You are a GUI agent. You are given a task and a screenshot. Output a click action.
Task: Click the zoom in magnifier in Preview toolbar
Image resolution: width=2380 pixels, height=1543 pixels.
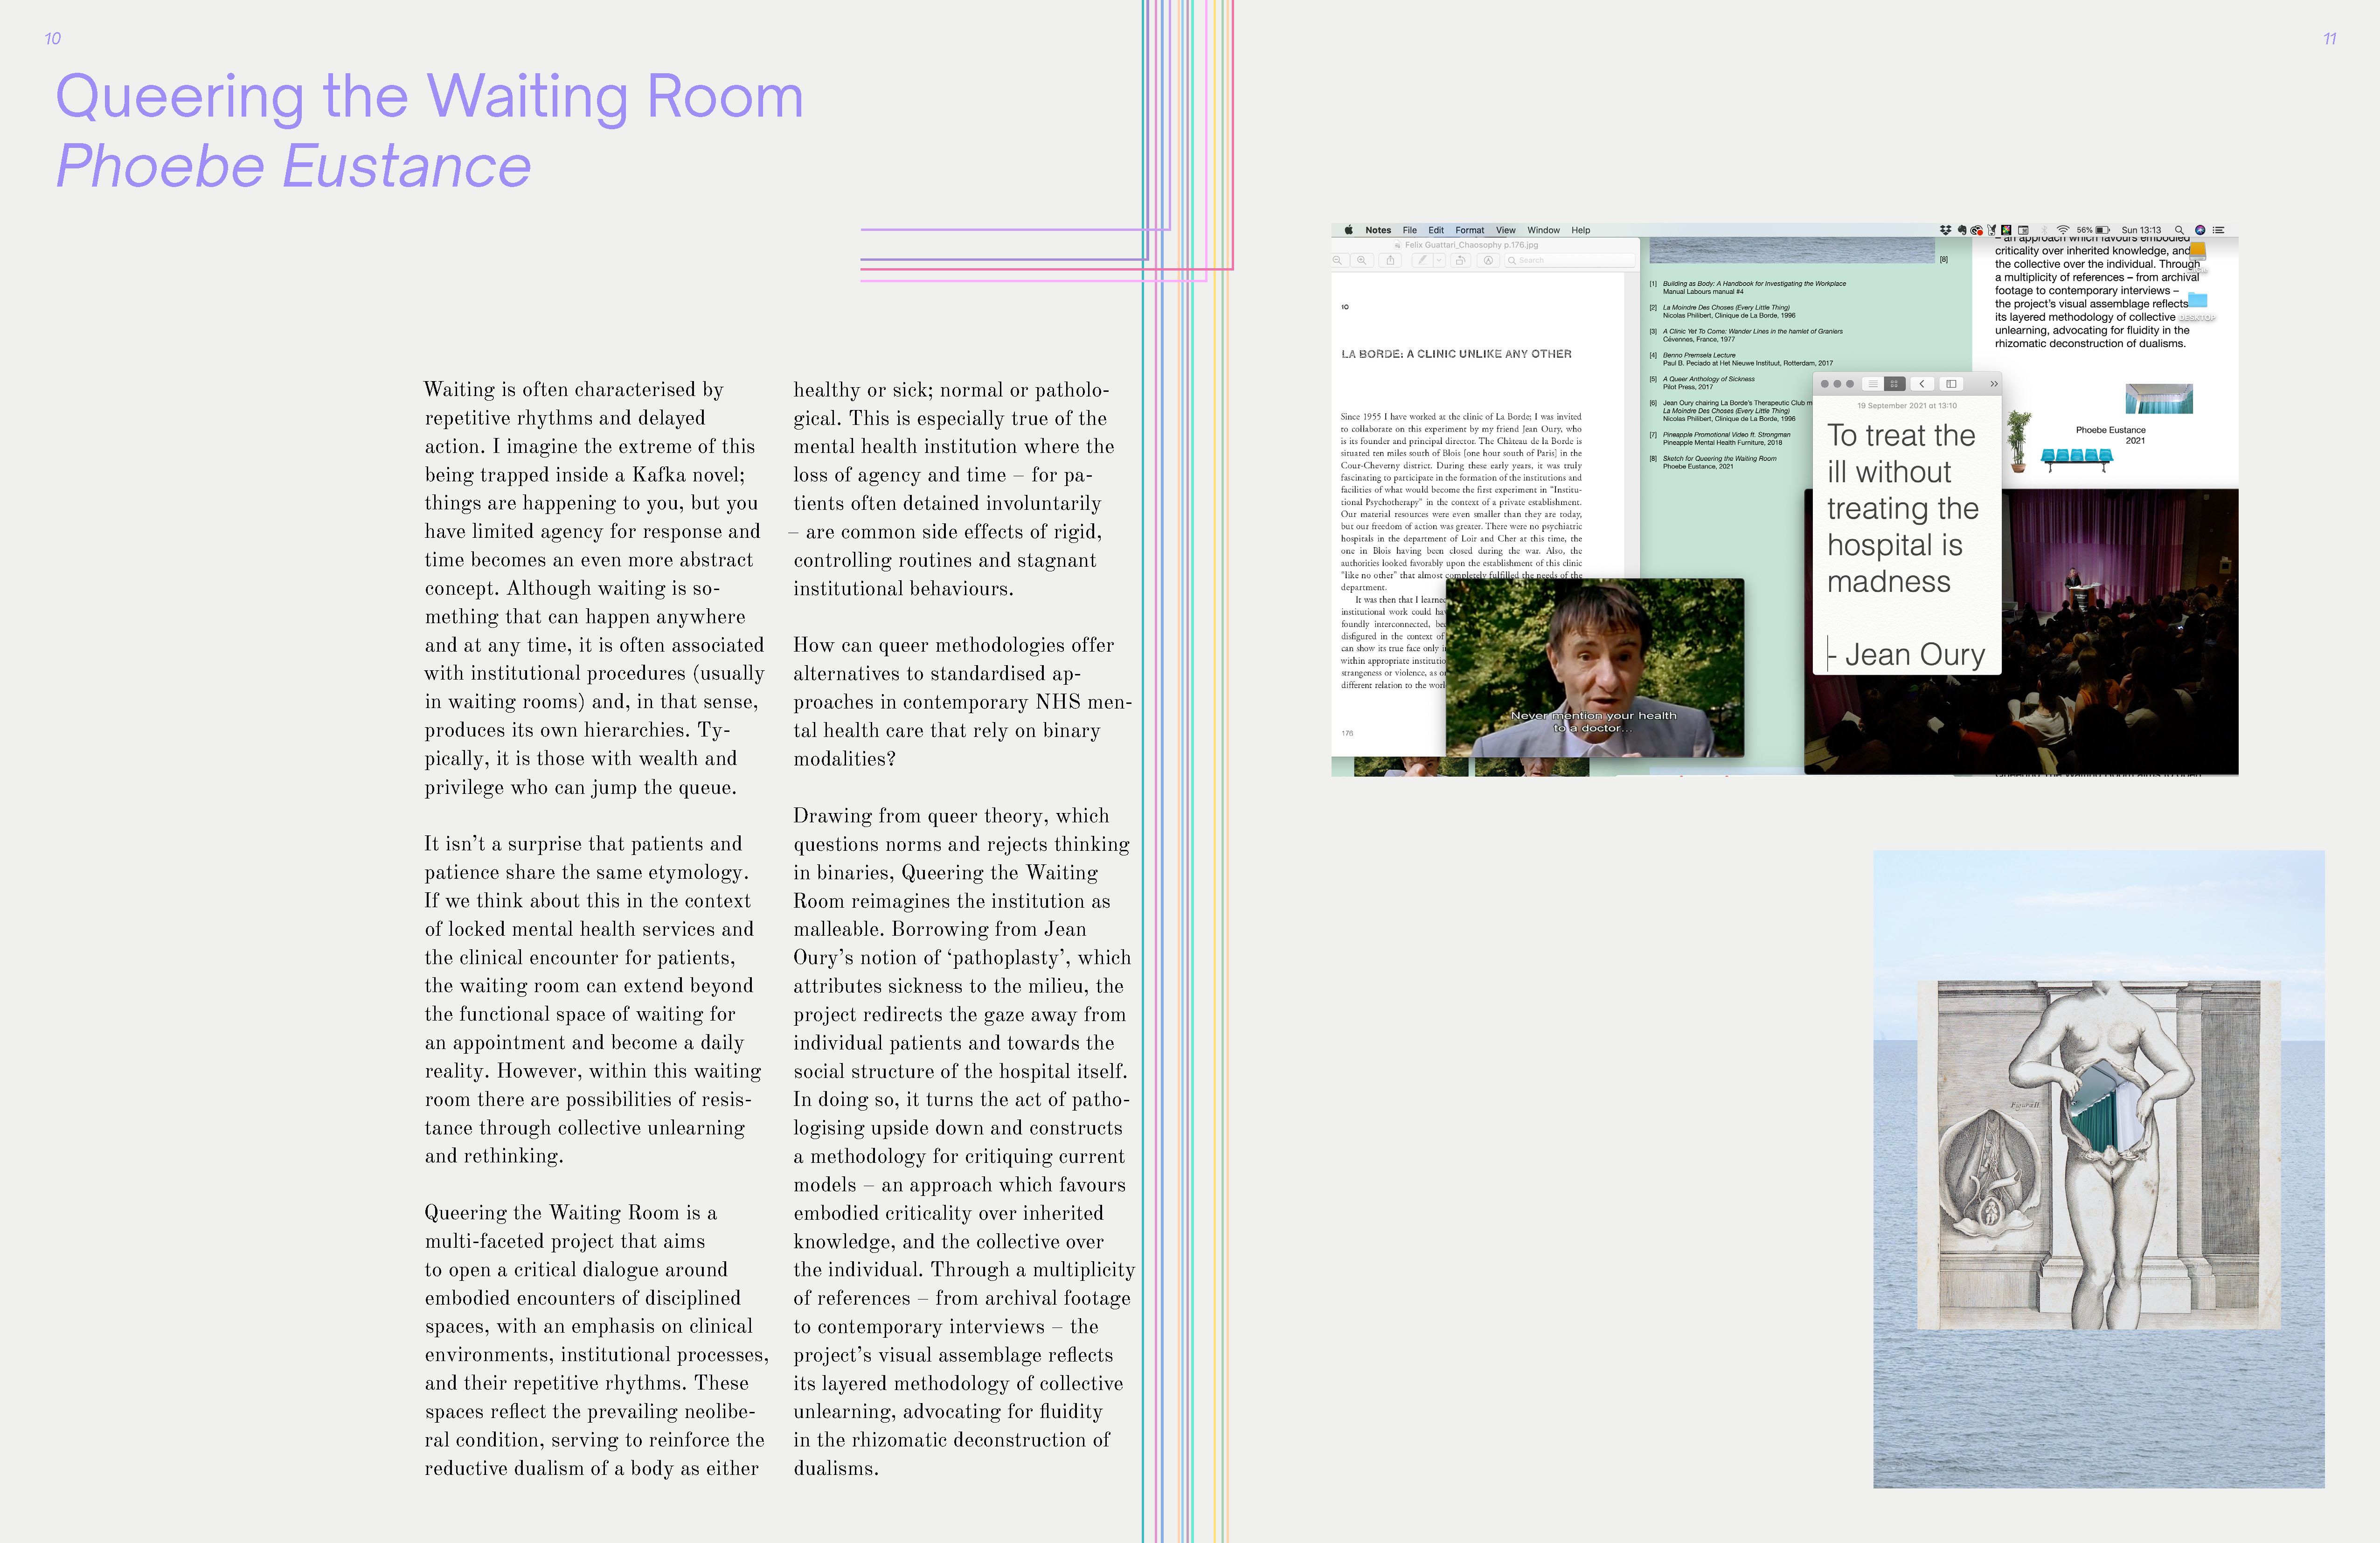[1361, 260]
